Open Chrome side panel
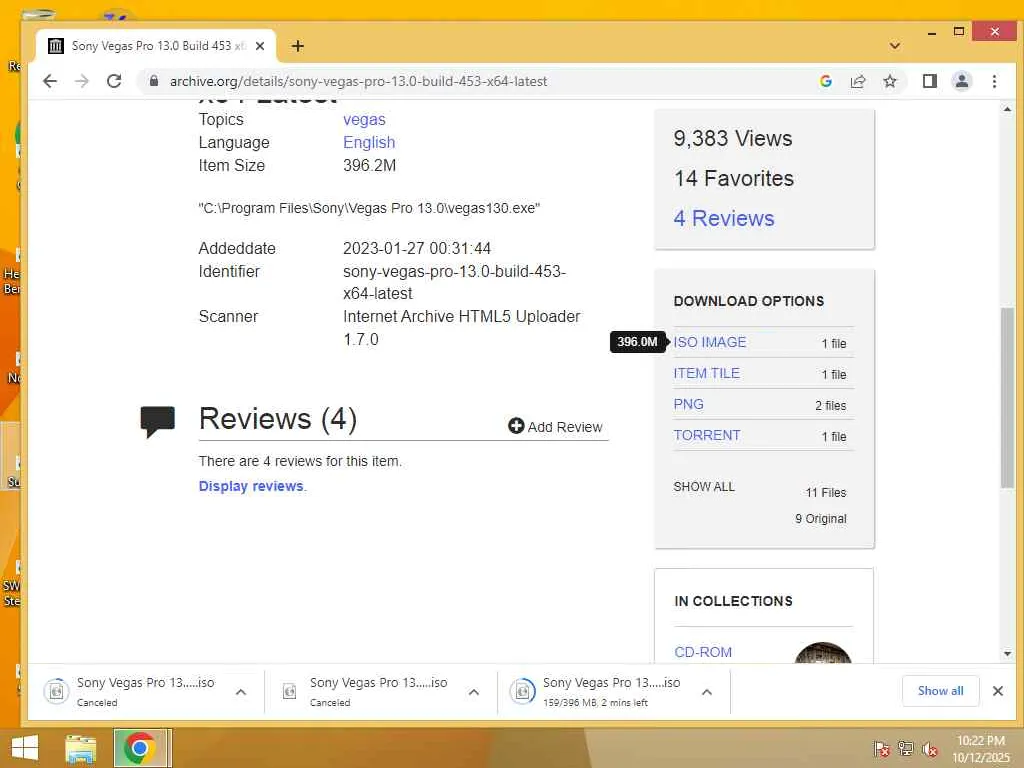 [x=929, y=81]
